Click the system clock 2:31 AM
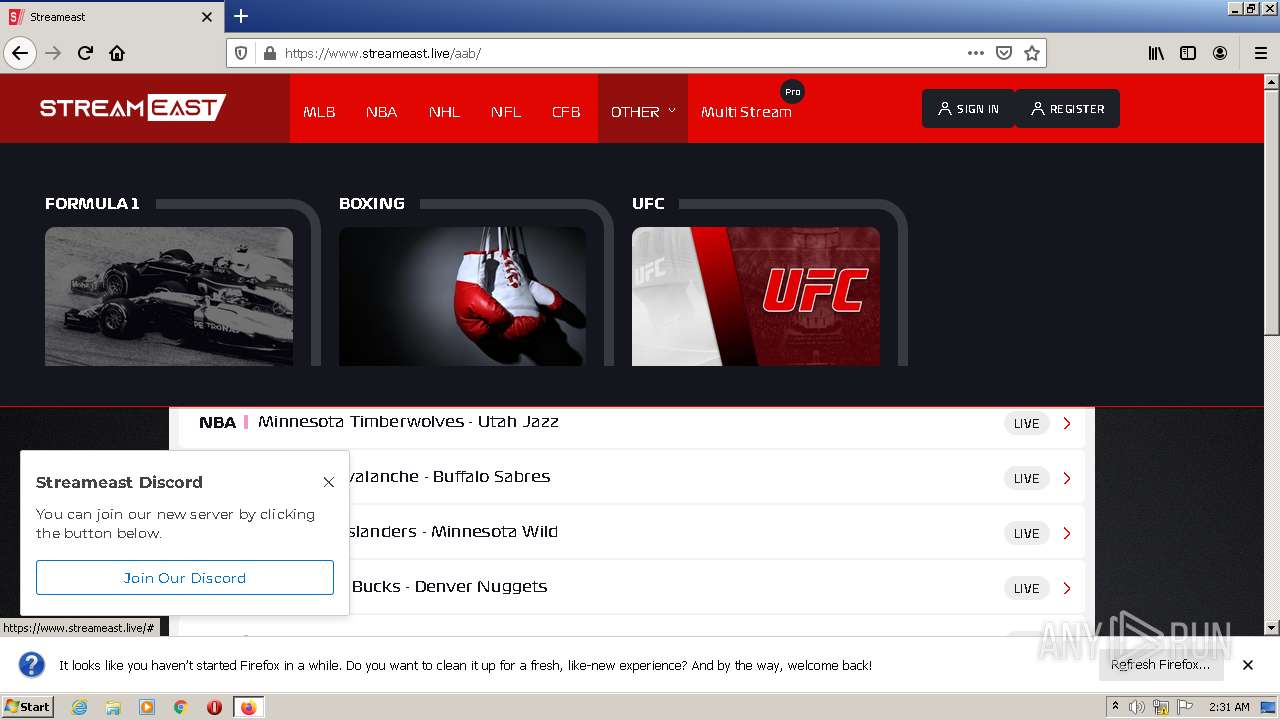This screenshot has height=720, width=1280. 1229,707
